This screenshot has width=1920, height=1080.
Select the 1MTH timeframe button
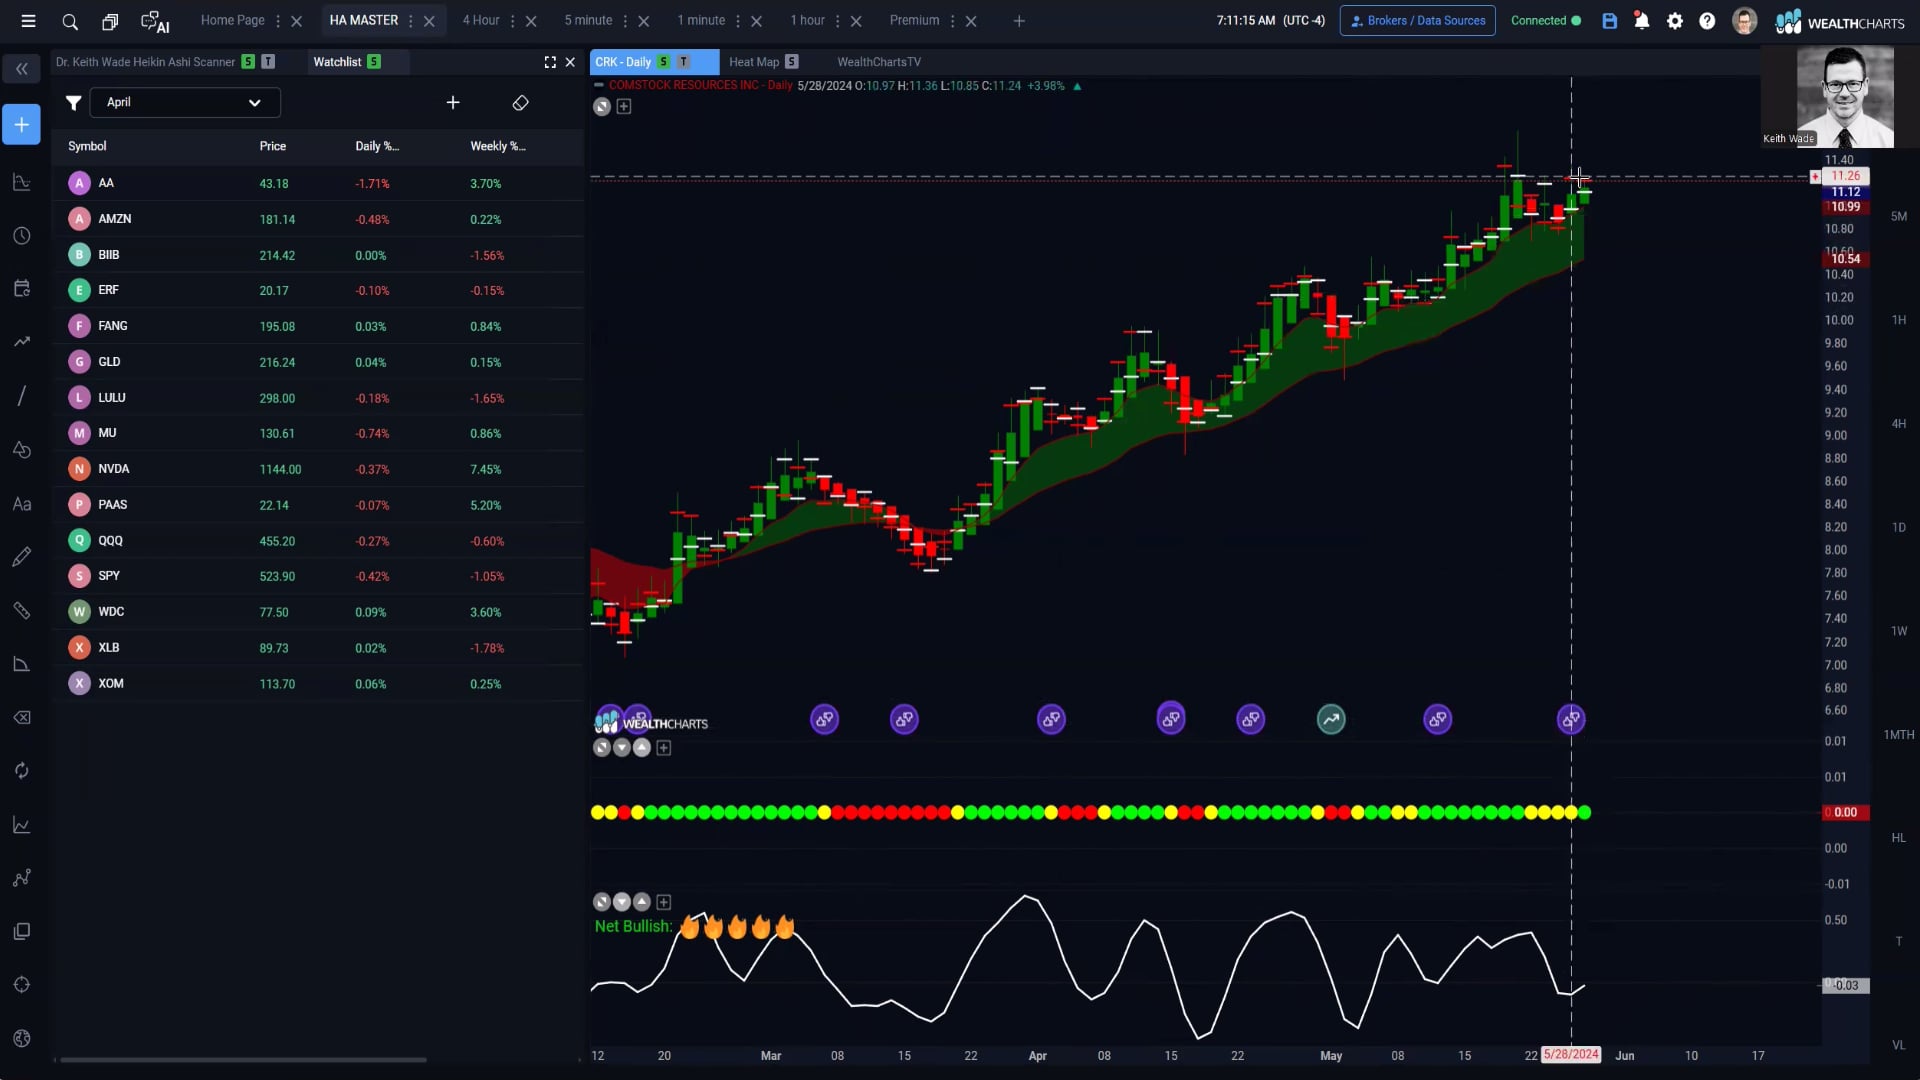click(1898, 735)
